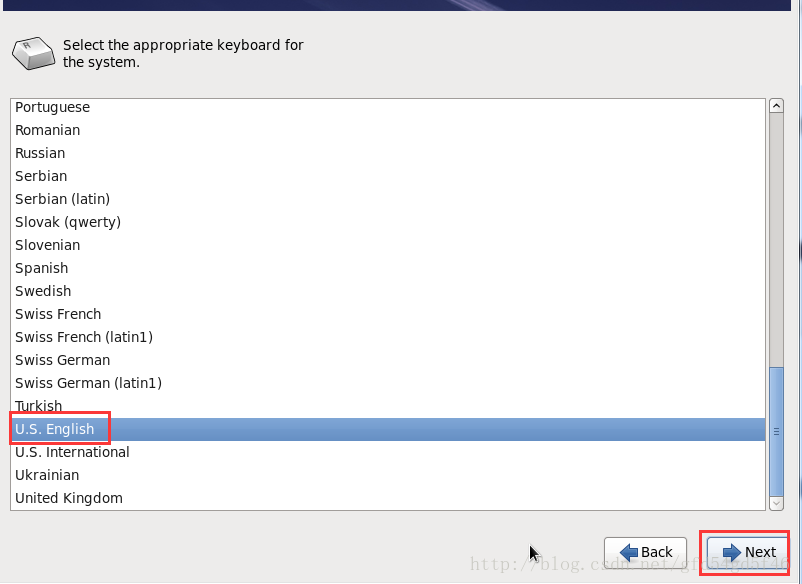Pick the Turkish keyboard layout
Image resolution: width=802 pixels, height=584 pixels.
click(x=39, y=406)
